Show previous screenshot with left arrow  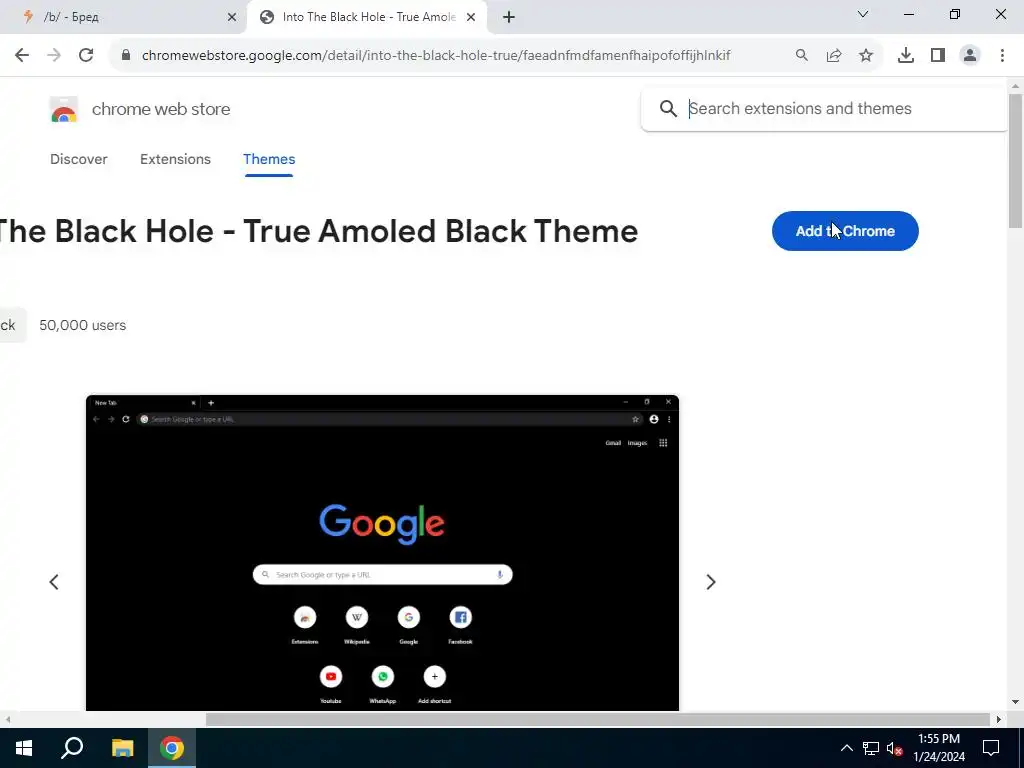(x=54, y=582)
